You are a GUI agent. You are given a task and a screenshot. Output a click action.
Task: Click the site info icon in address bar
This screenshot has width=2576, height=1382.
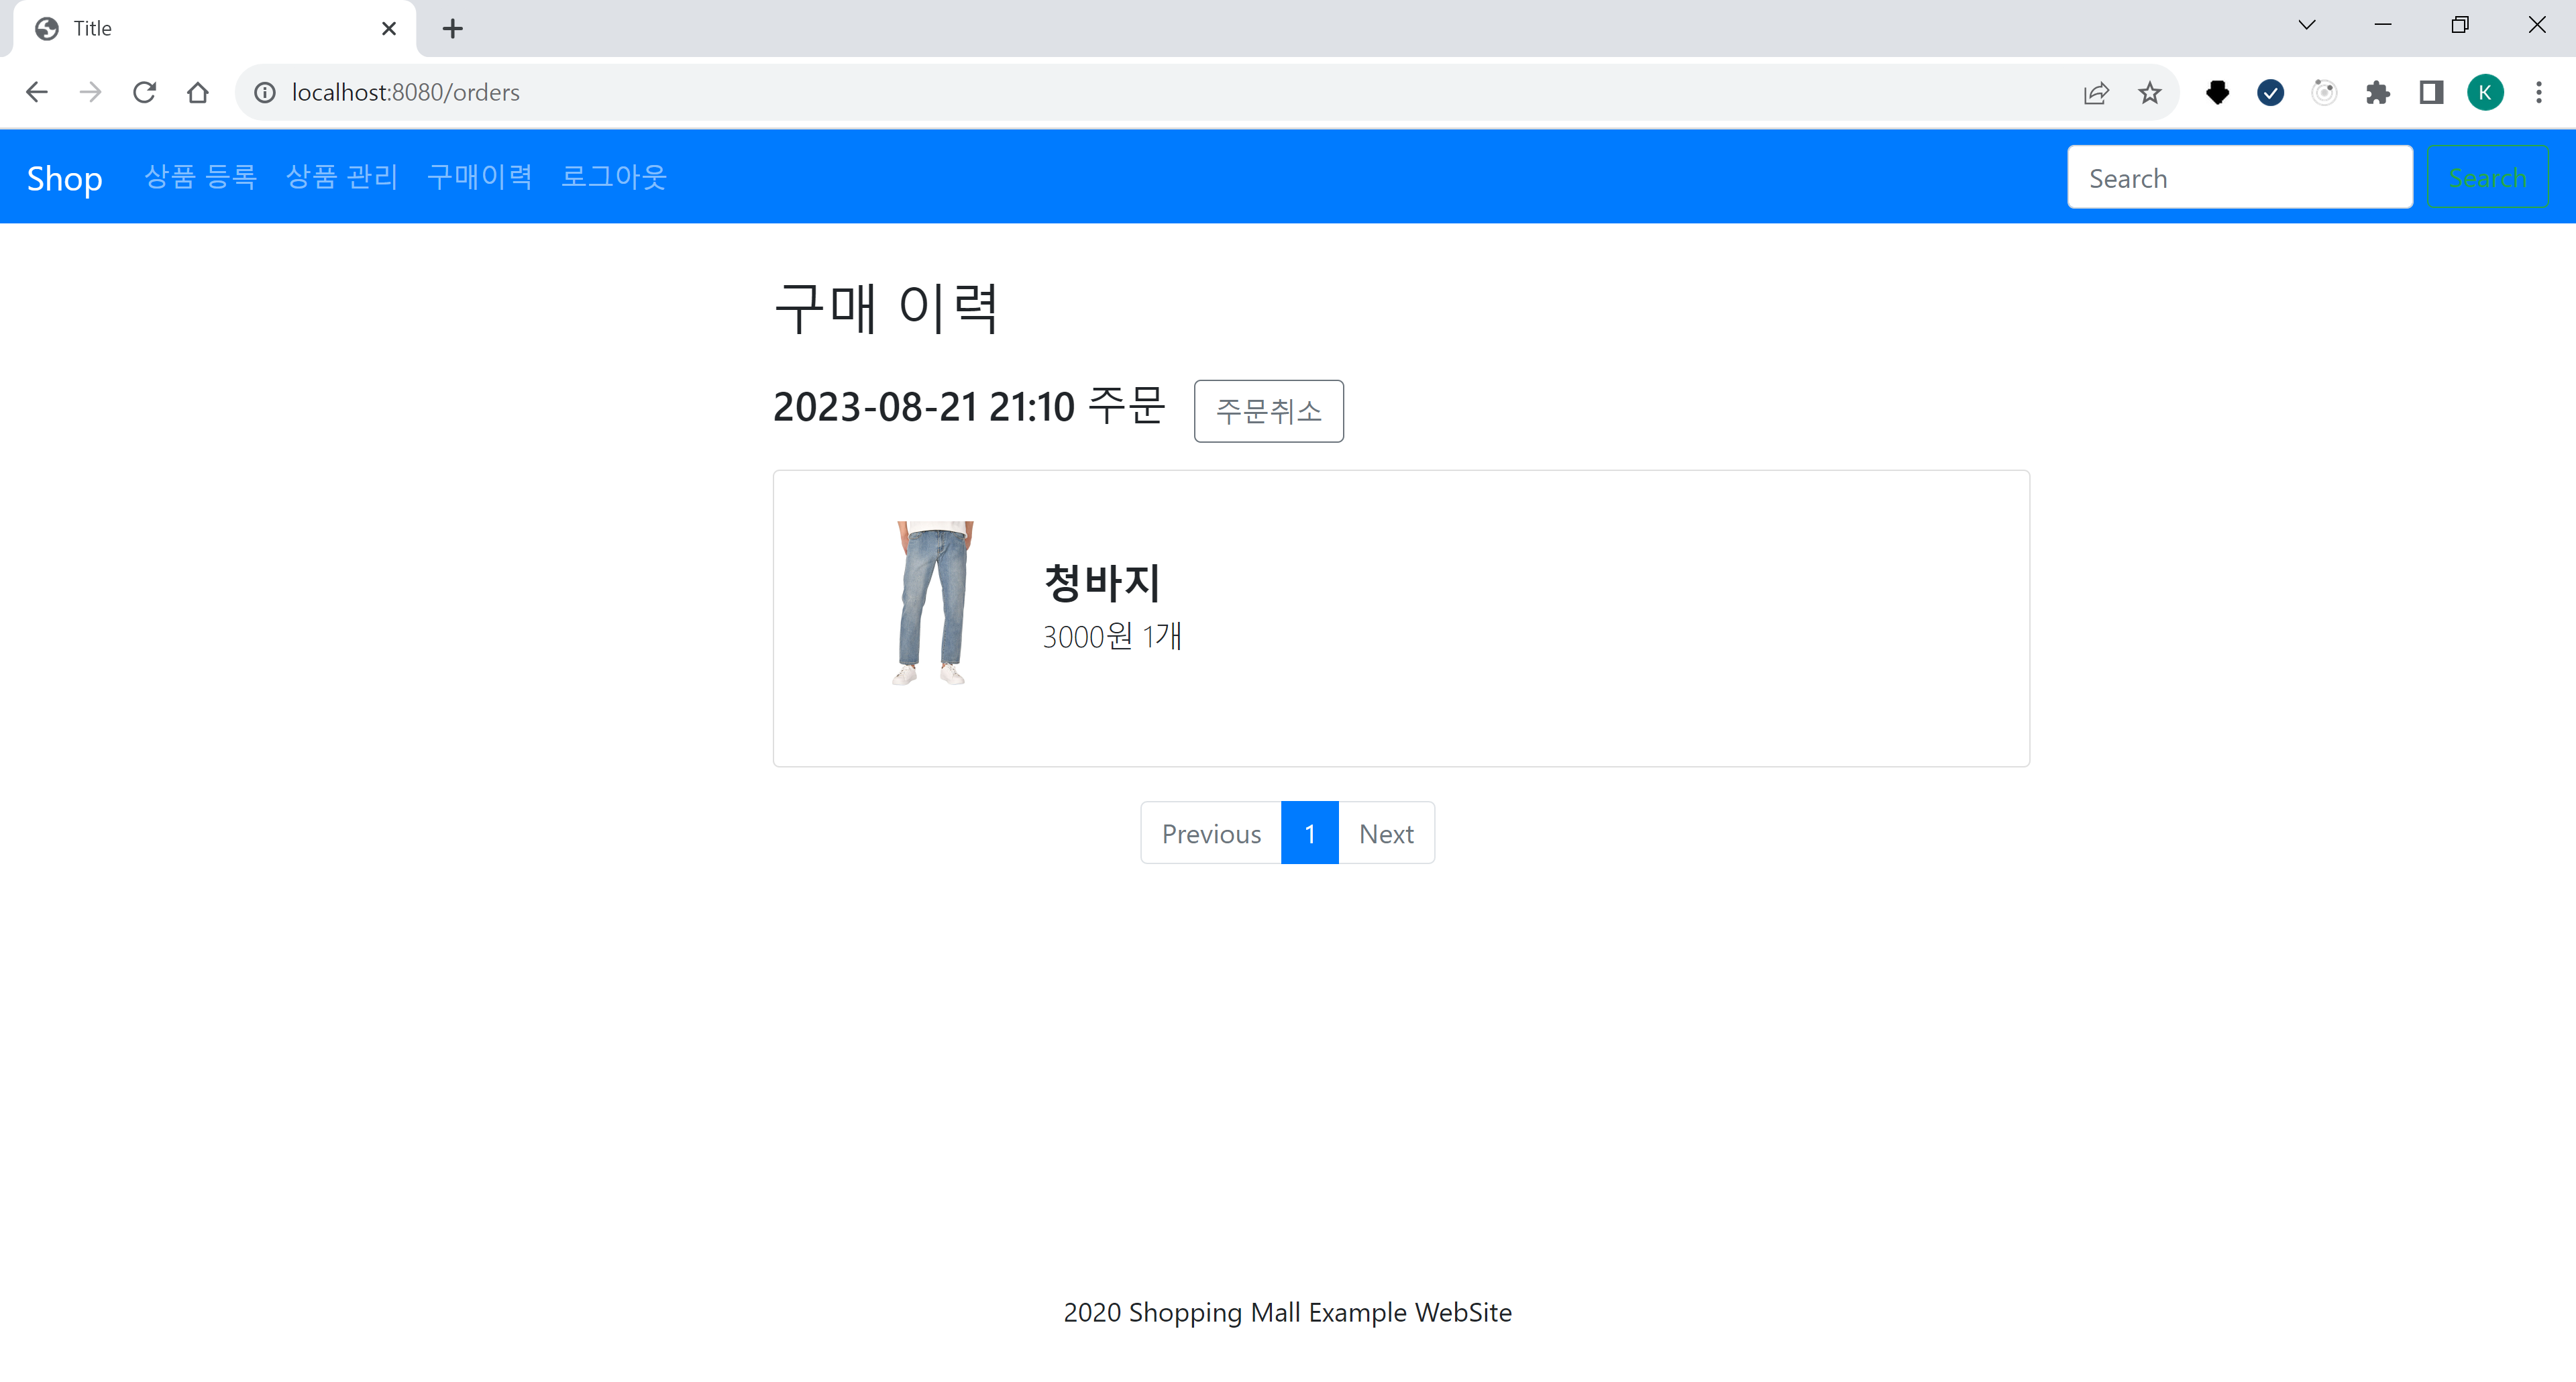pyautogui.click(x=264, y=92)
